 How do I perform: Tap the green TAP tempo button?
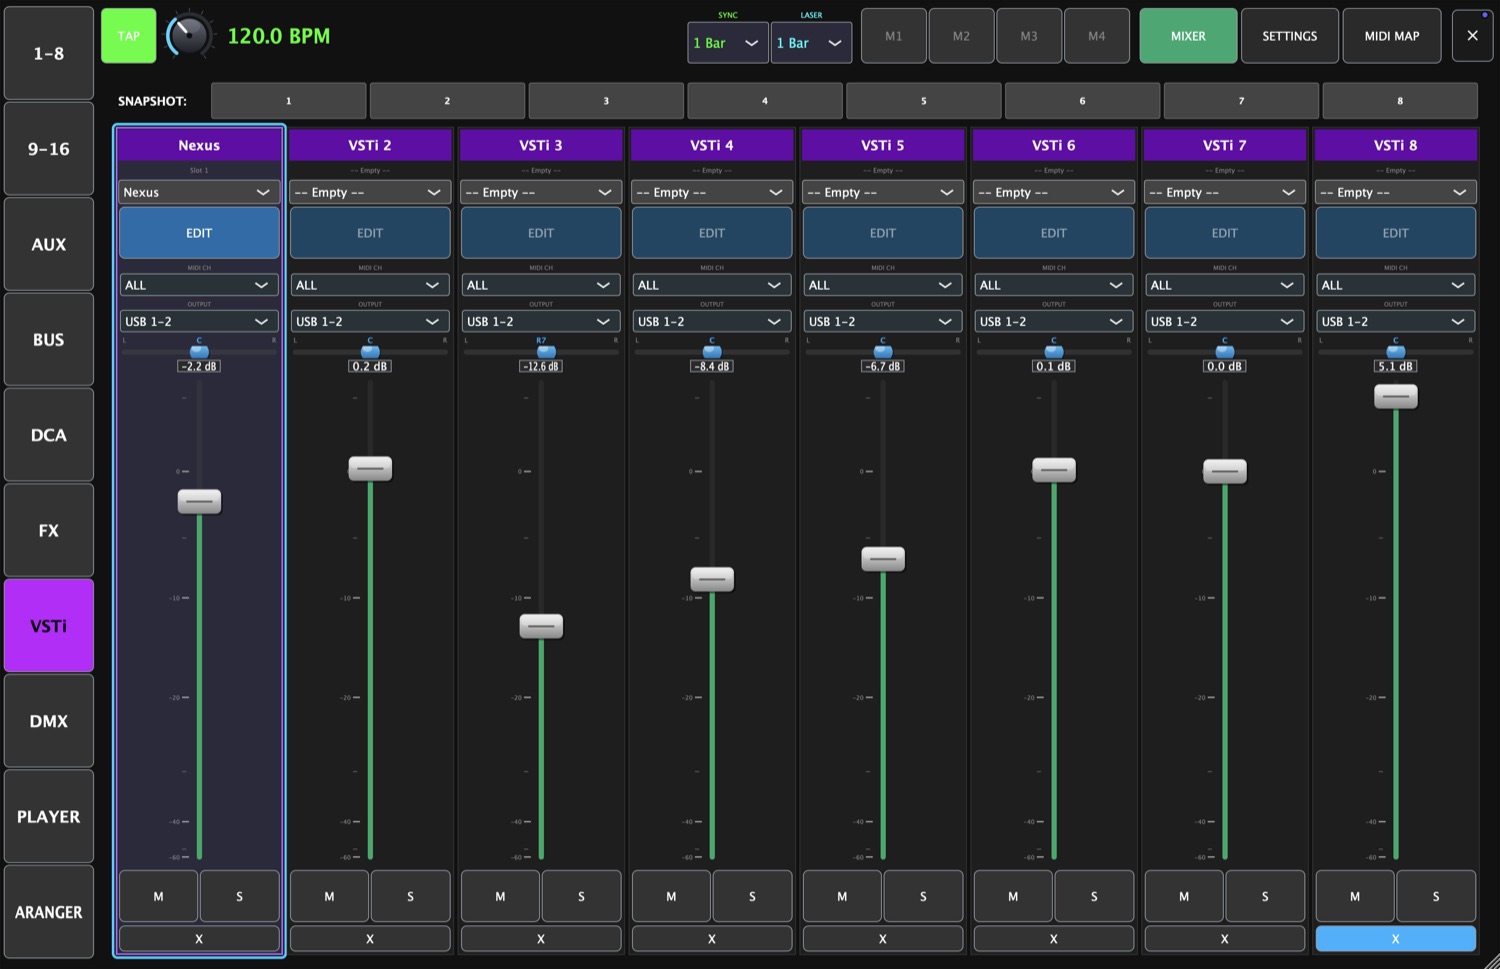(x=129, y=36)
